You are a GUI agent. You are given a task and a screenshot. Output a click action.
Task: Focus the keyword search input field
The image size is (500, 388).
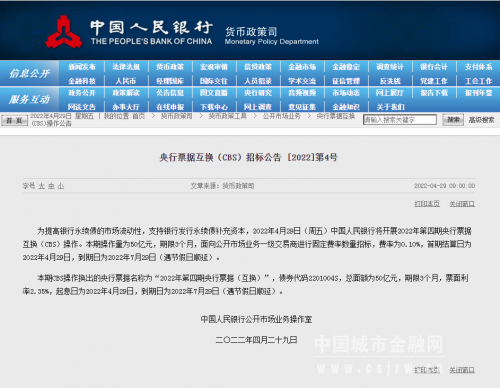click(400, 120)
